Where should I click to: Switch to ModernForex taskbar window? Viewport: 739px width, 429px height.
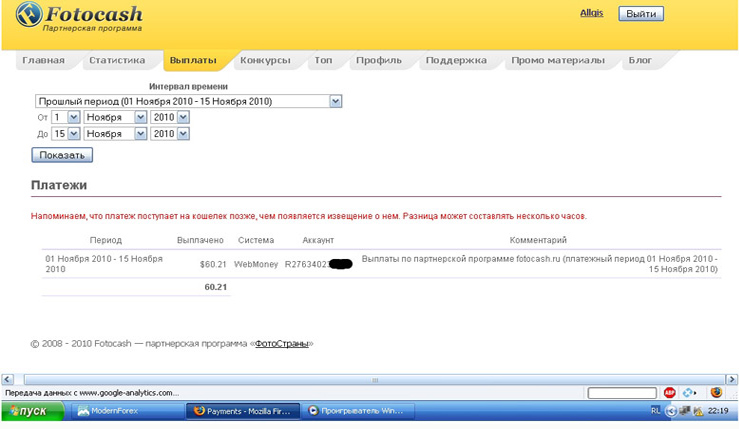click(127, 411)
